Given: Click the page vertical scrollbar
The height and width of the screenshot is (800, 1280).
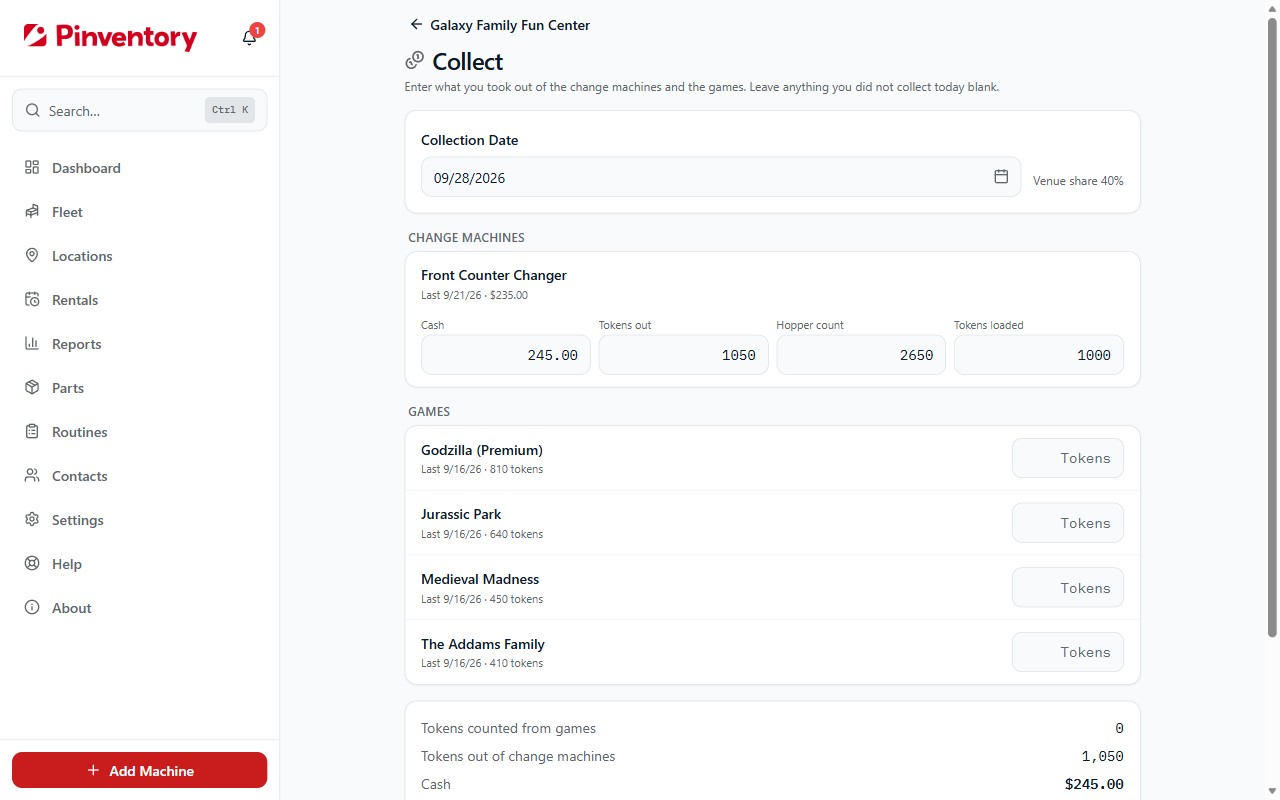Looking at the screenshot, I should [1272, 325].
